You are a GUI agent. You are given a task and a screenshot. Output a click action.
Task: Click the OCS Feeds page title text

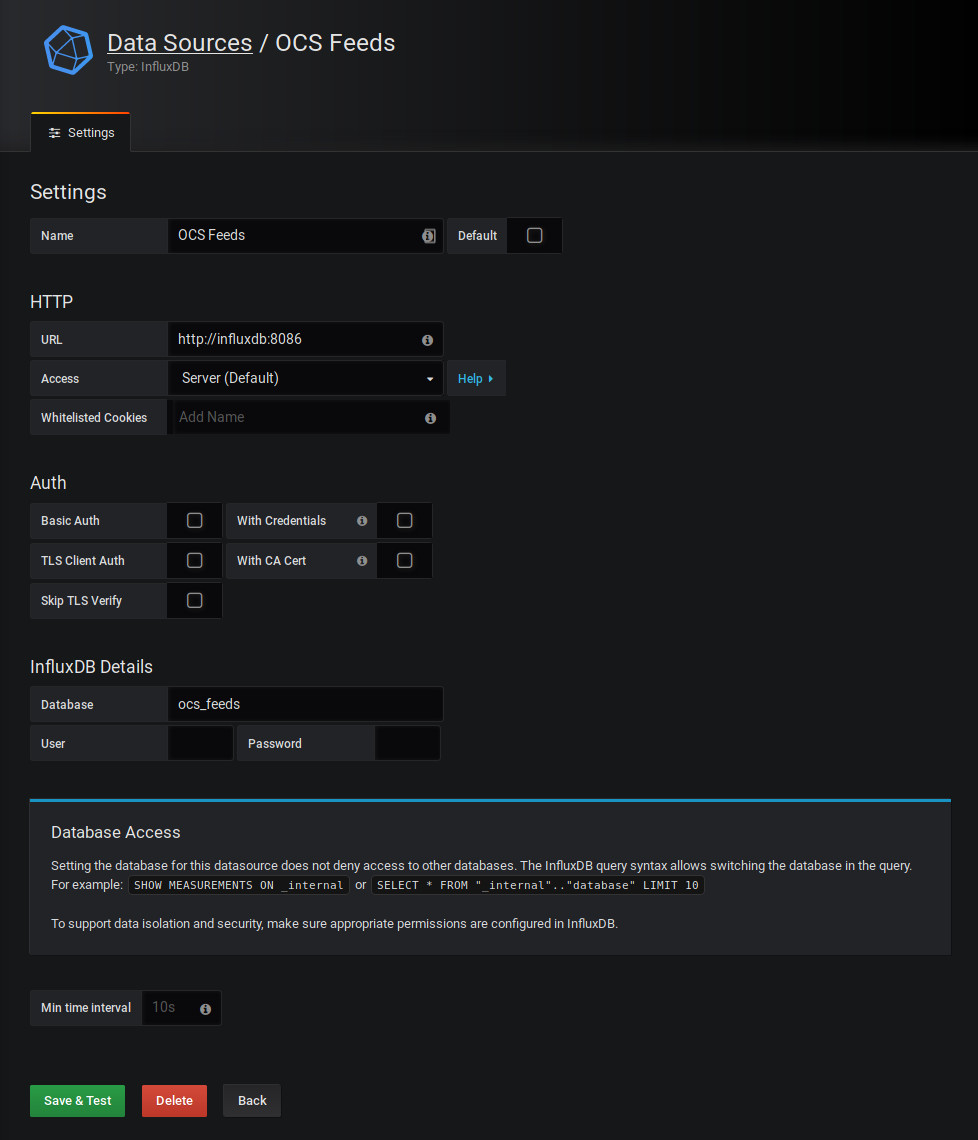(335, 43)
